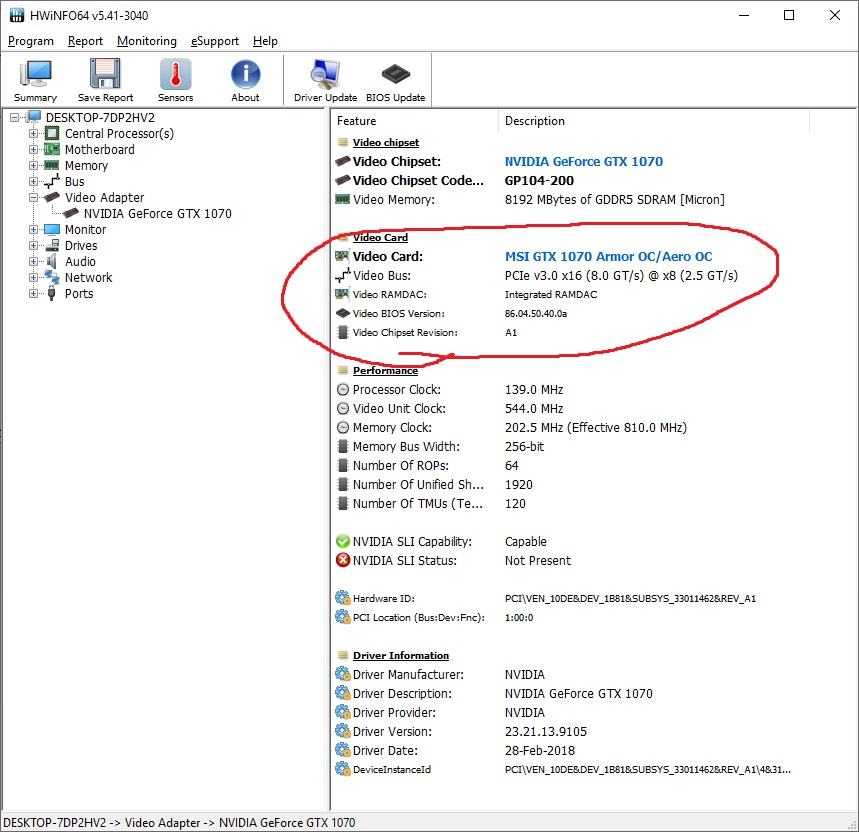Select Central Processor(s) chip icon
859x832 pixels.
coord(51,133)
